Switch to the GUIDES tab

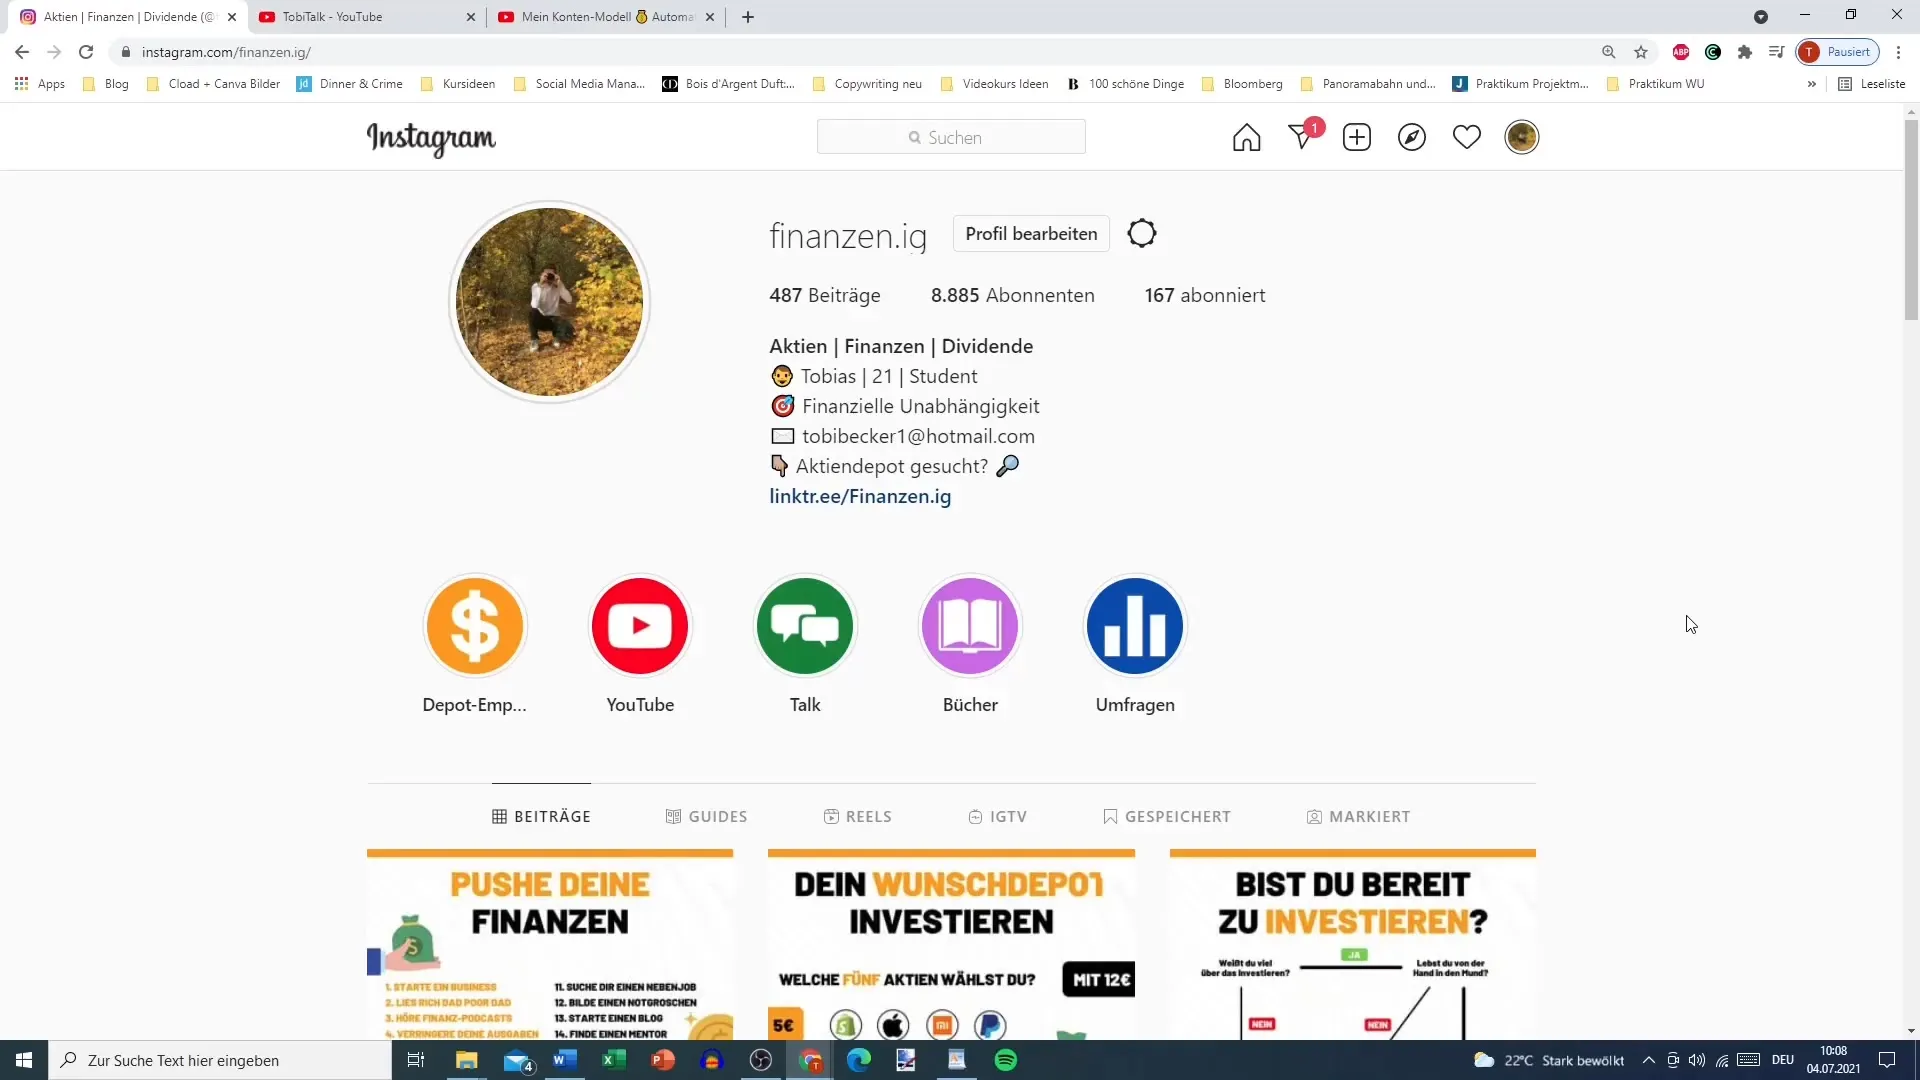[x=705, y=816]
